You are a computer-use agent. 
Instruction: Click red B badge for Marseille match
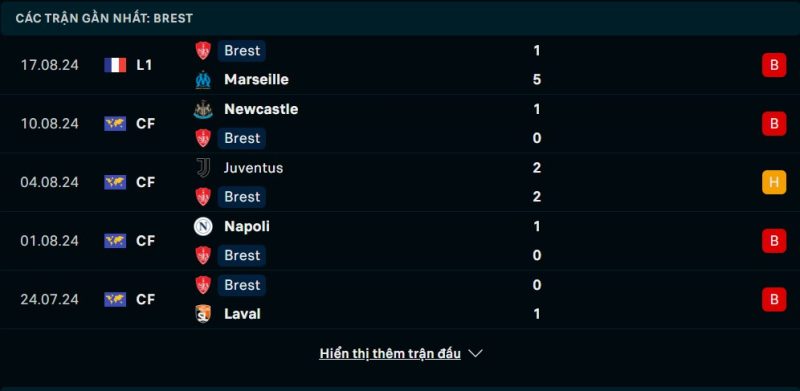pyautogui.click(x=774, y=65)
